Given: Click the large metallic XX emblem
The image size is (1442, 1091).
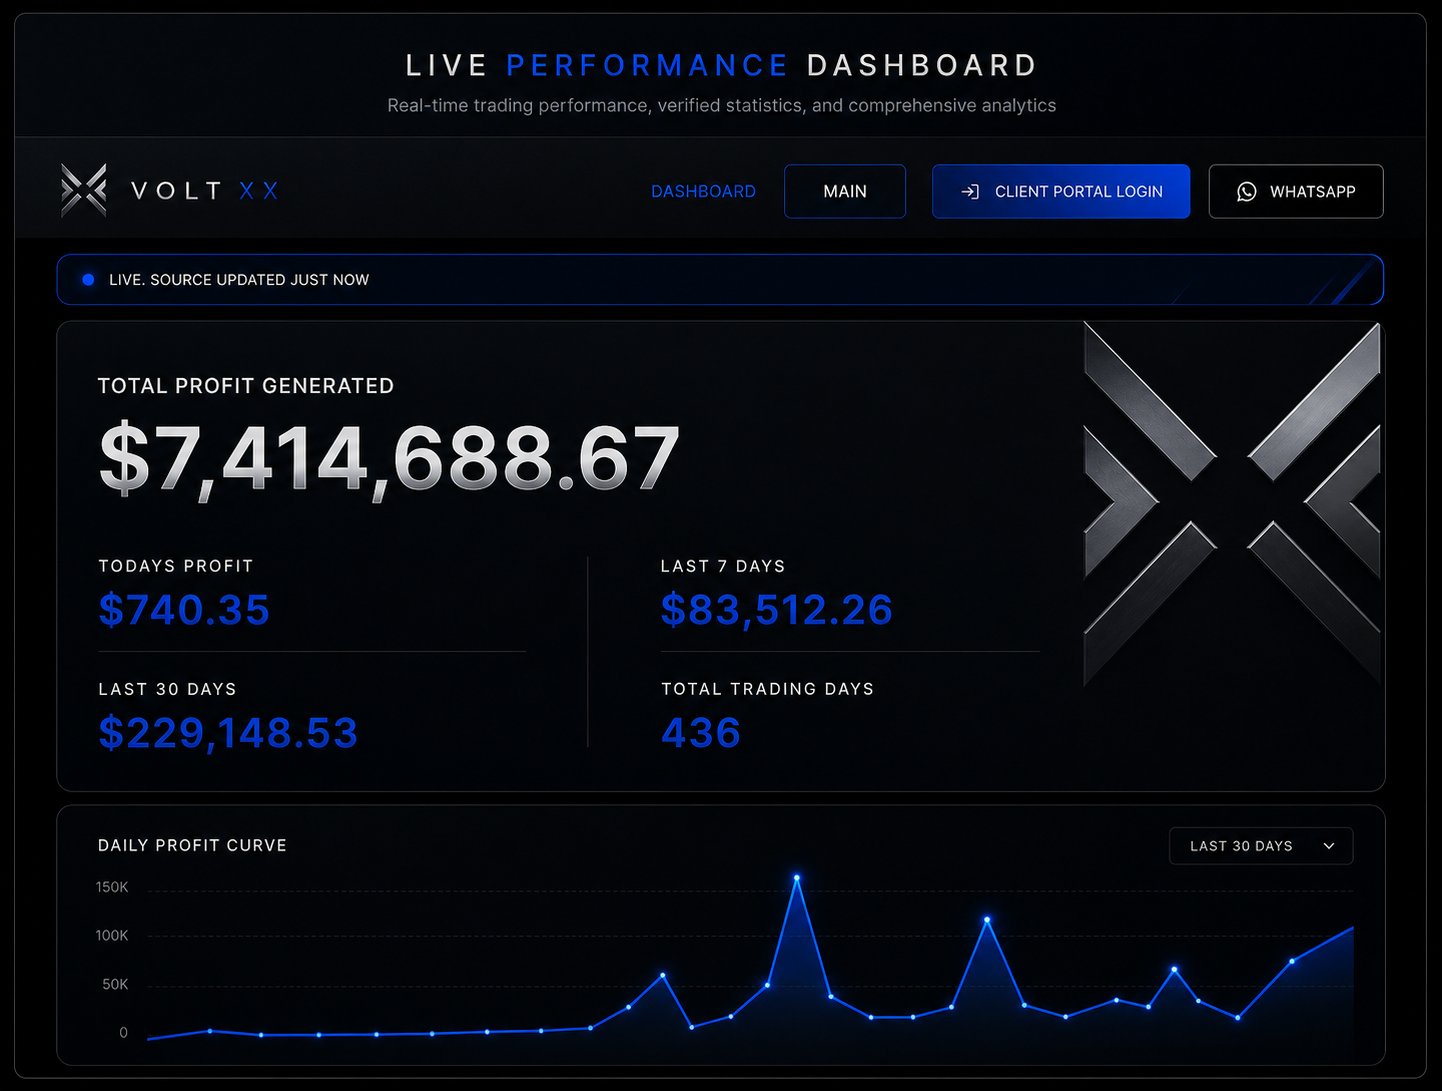Looking at the screenshot, I should tap(1232, 504).
